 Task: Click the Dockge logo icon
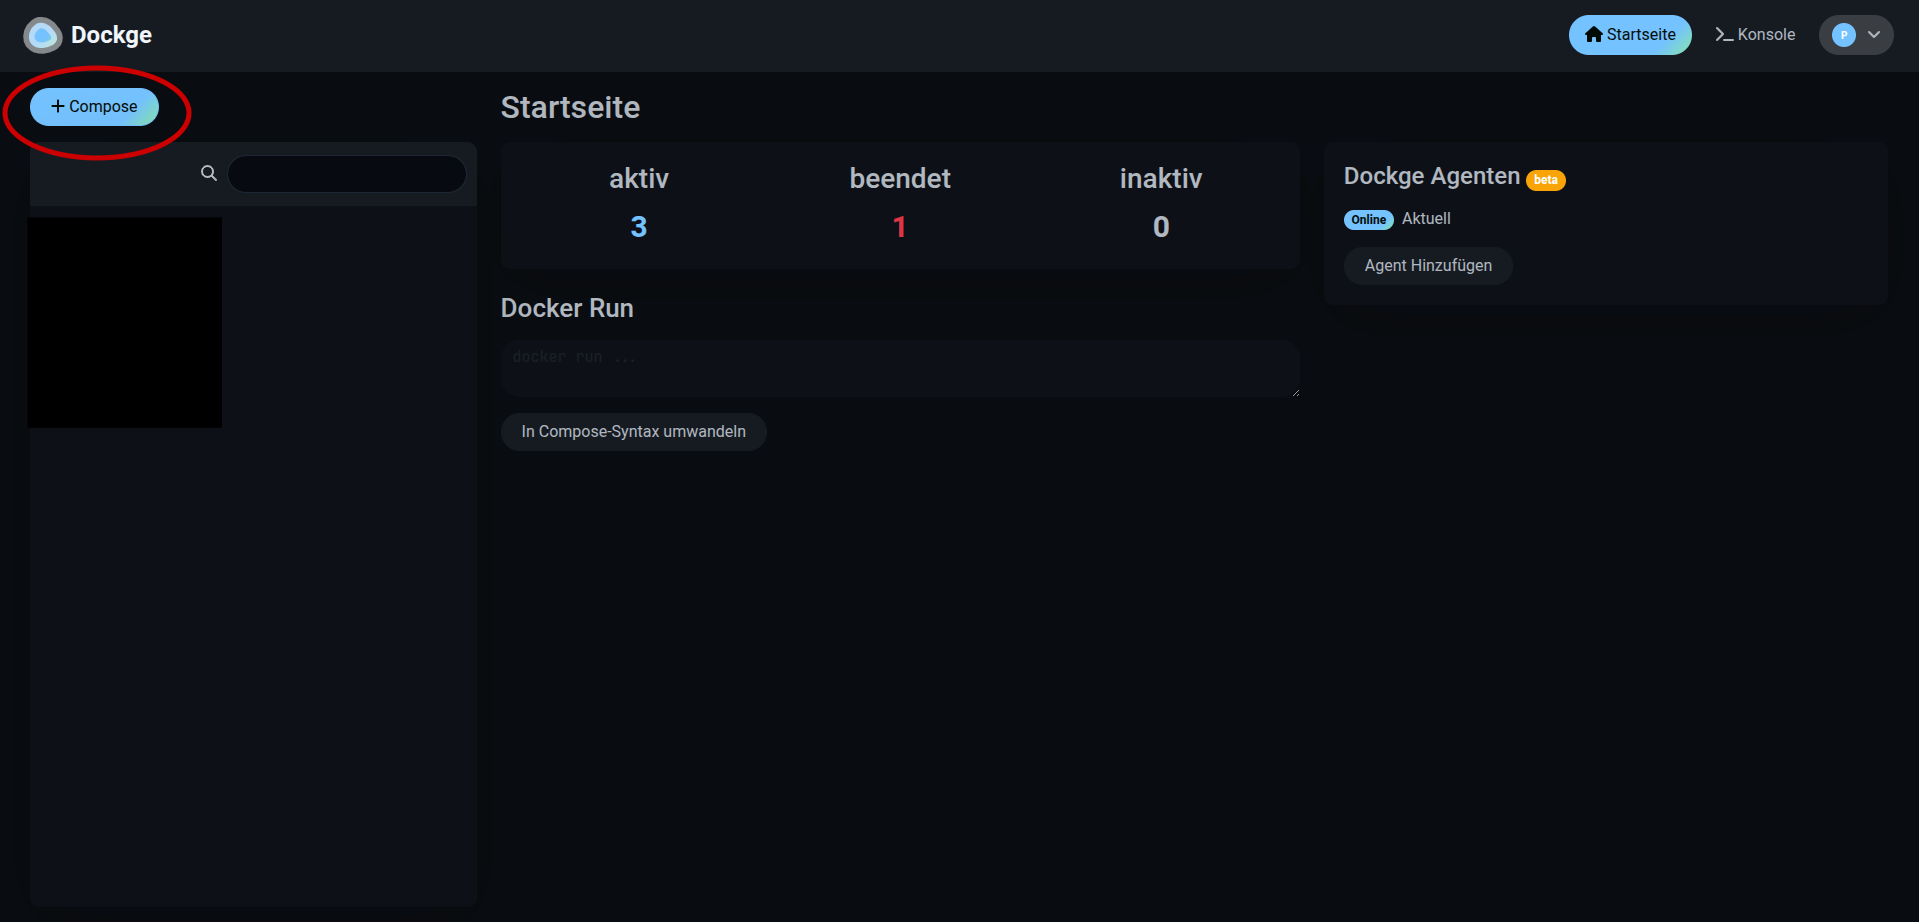(42, 35)
